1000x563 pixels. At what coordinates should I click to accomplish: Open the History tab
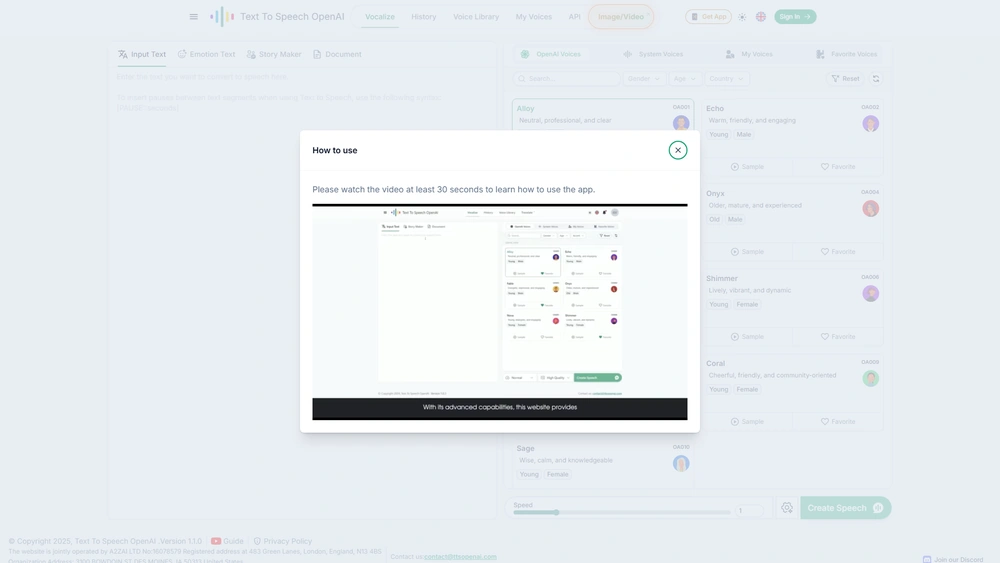(x=423, y=17)
